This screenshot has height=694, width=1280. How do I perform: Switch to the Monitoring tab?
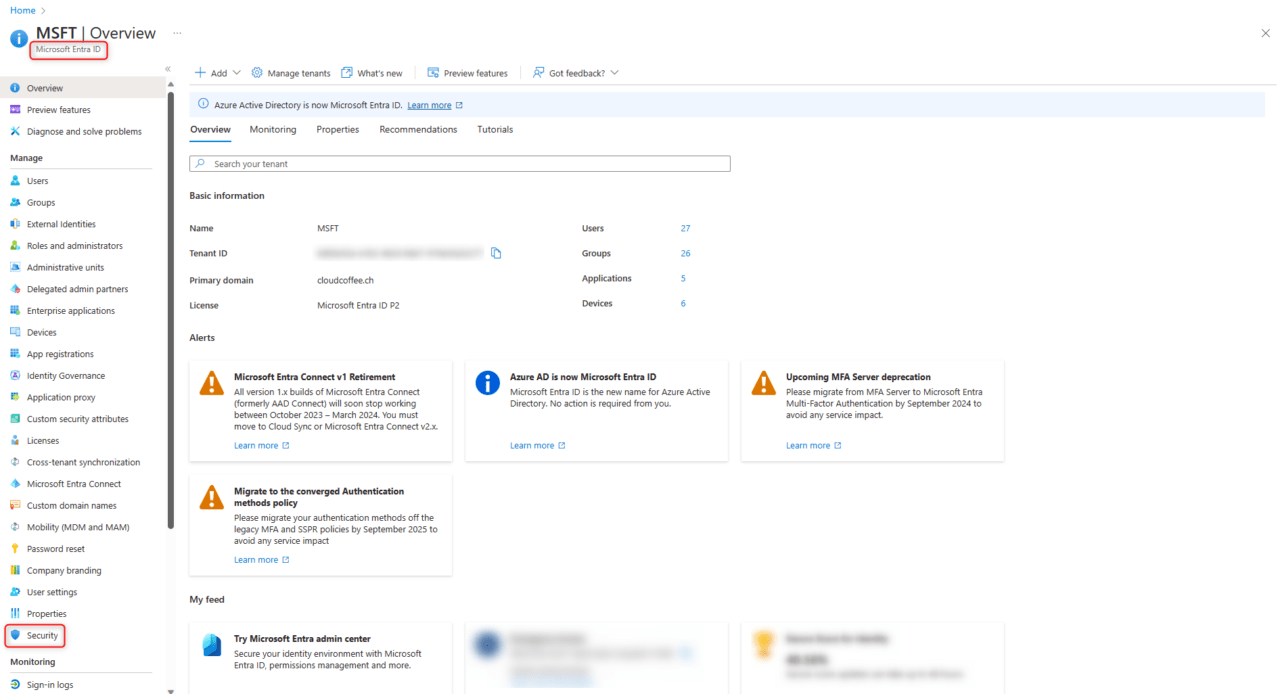click(273, 130)
